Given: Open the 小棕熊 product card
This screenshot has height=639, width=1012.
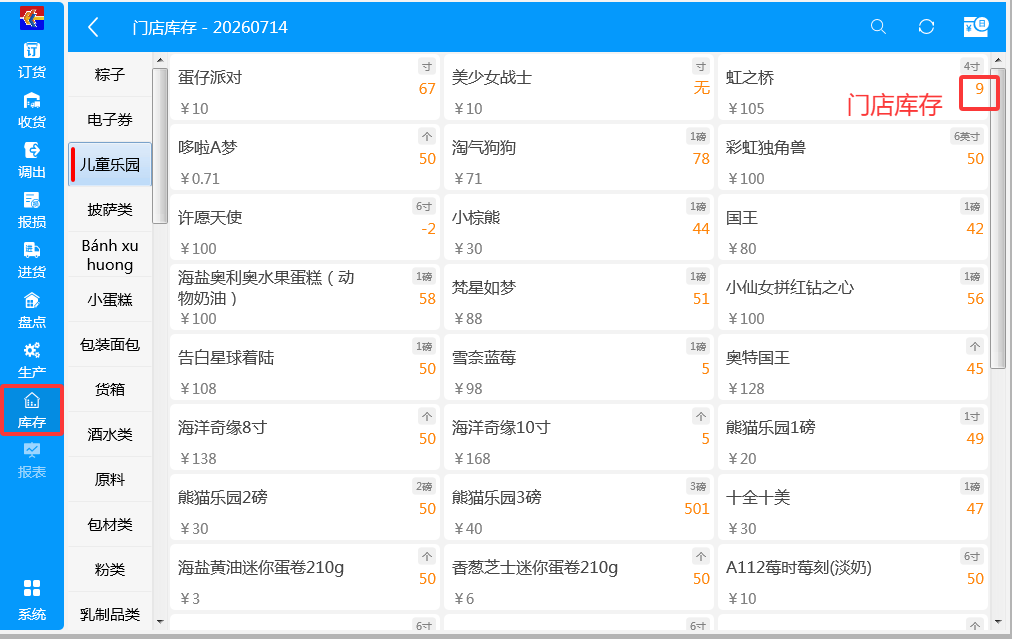Looking at the screenshot, I should tap(578, 228).
